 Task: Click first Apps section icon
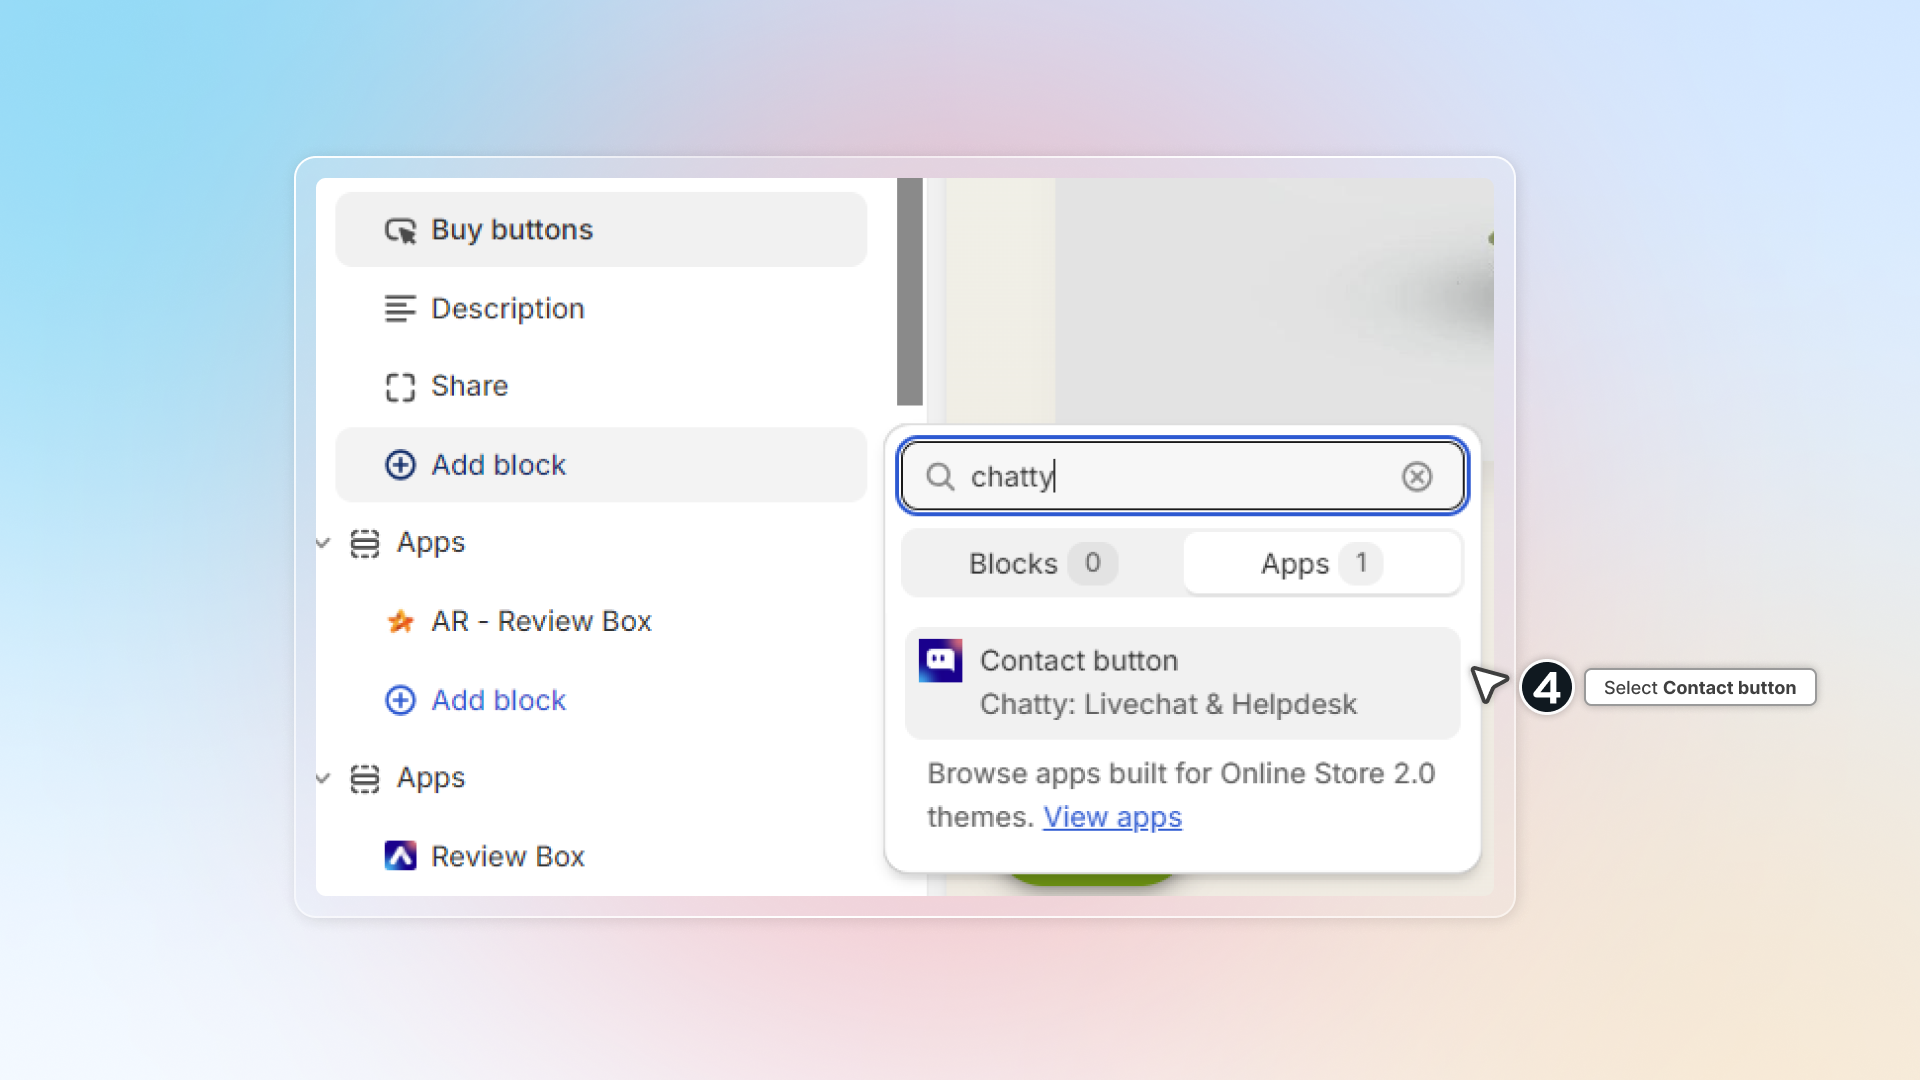pos(365,544)
